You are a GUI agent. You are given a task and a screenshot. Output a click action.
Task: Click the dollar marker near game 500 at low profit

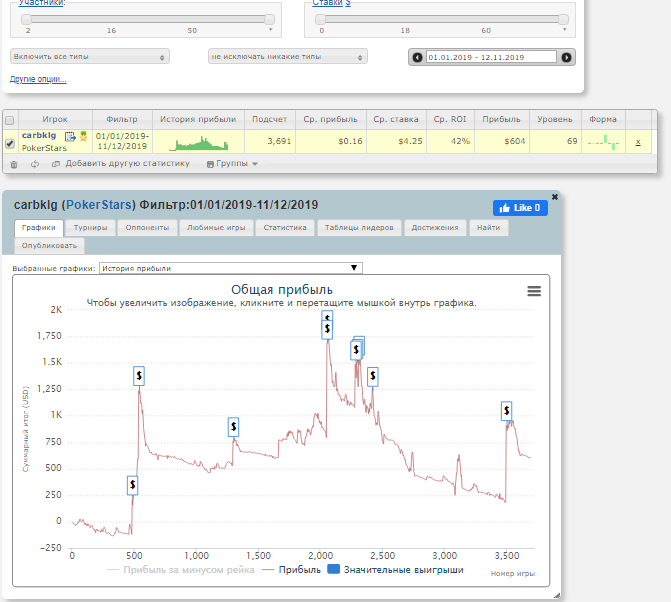(x=133, y=485)
